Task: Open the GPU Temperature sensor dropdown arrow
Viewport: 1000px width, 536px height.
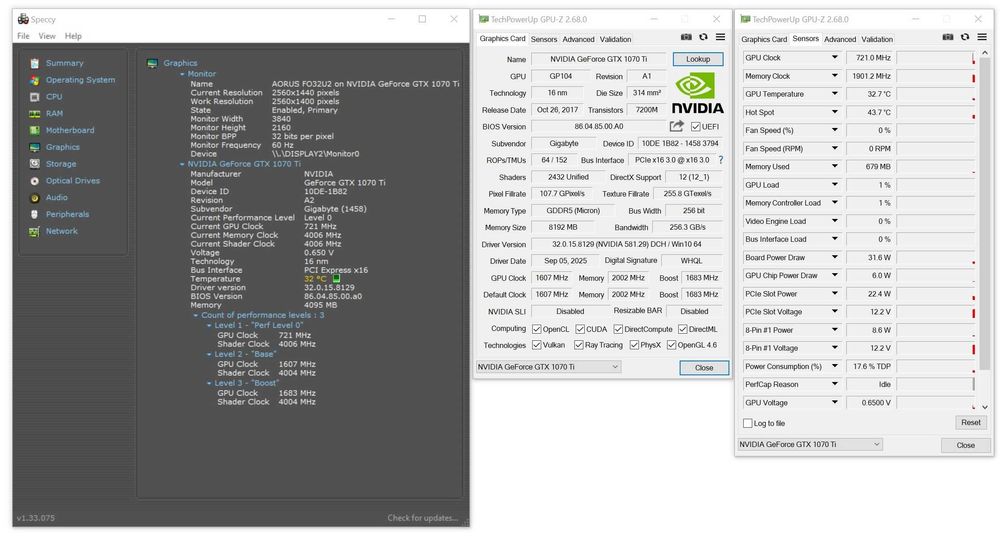Action: [x=835, y=94]
